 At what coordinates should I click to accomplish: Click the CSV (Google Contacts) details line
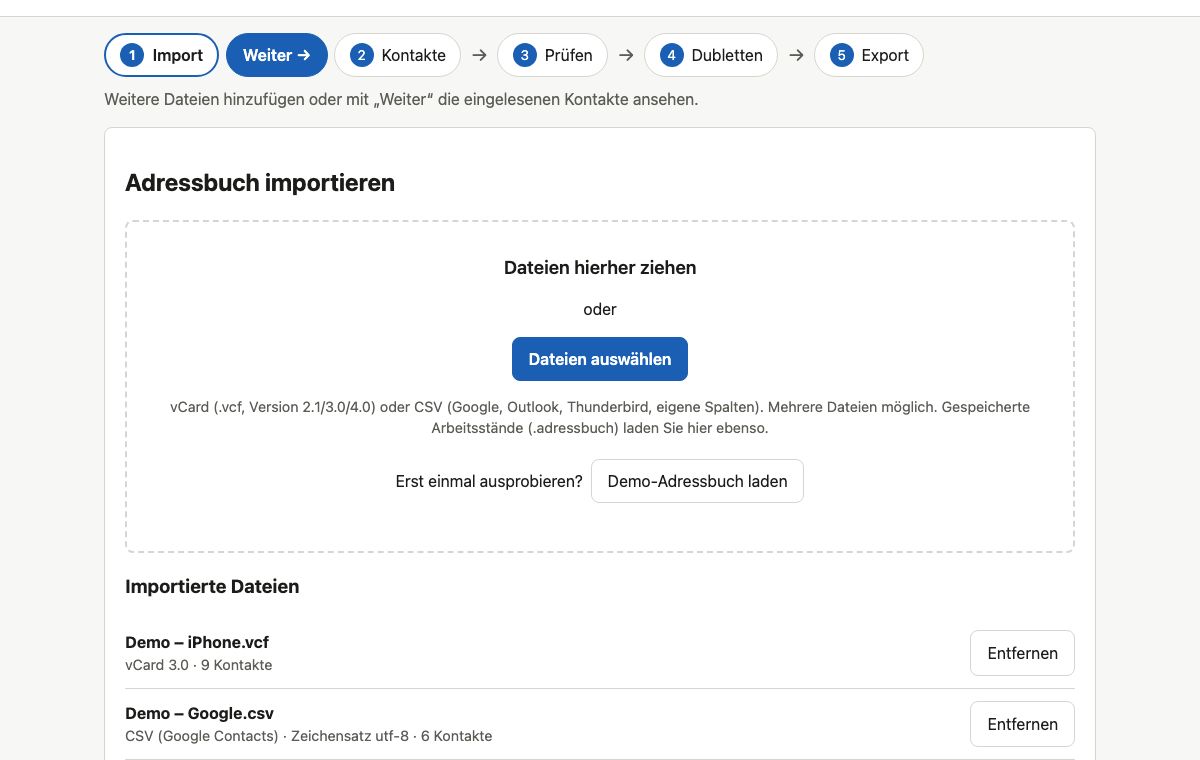coord(308,736)
